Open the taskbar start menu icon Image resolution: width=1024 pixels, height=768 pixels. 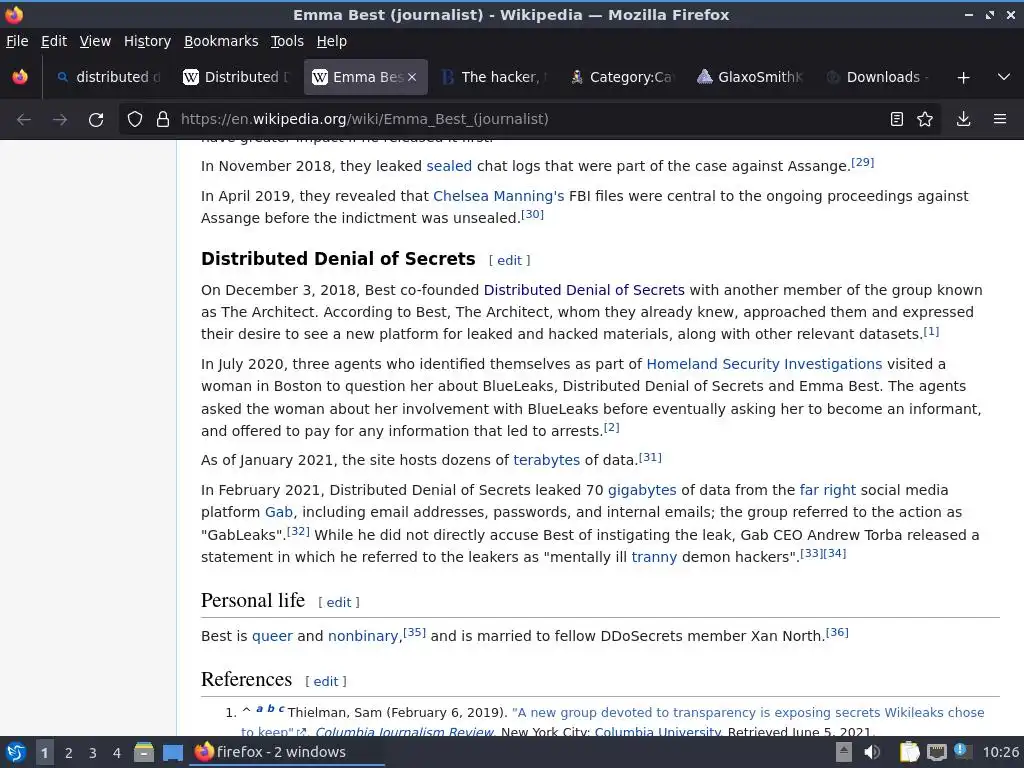(15, 752)
